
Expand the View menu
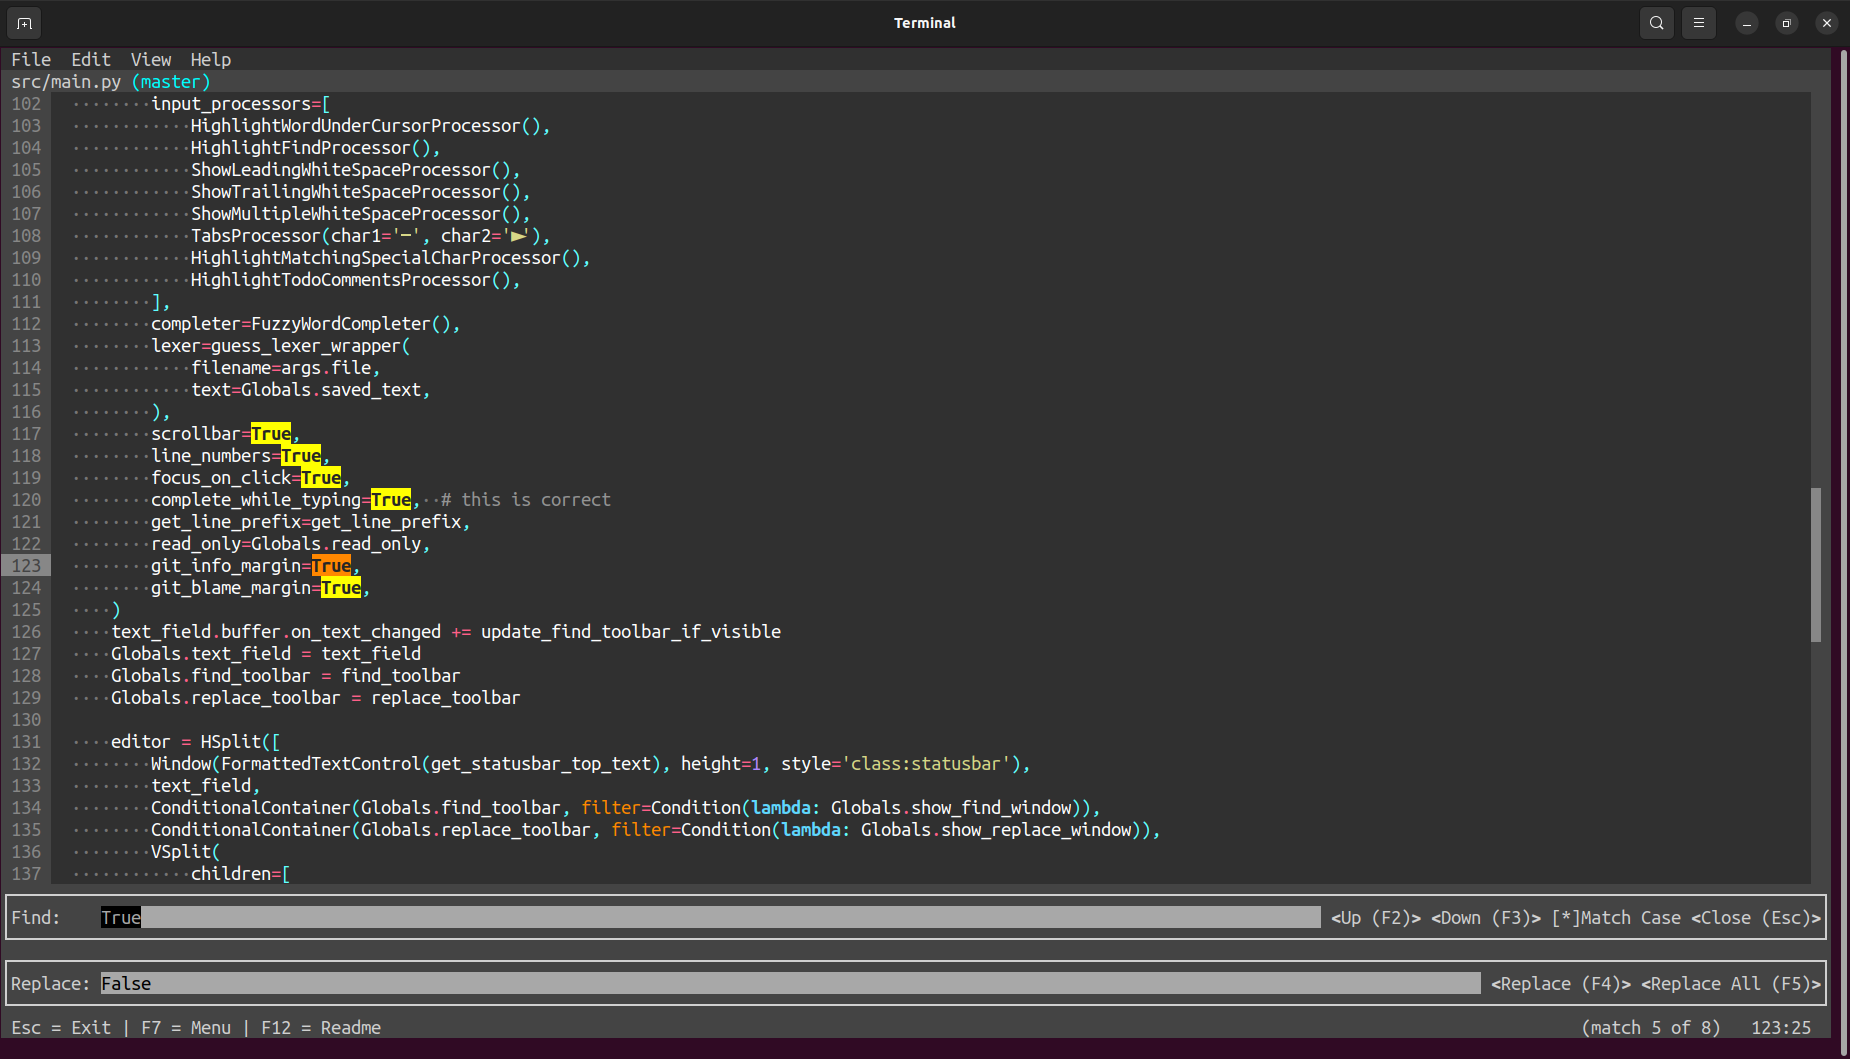click(151, 60)
